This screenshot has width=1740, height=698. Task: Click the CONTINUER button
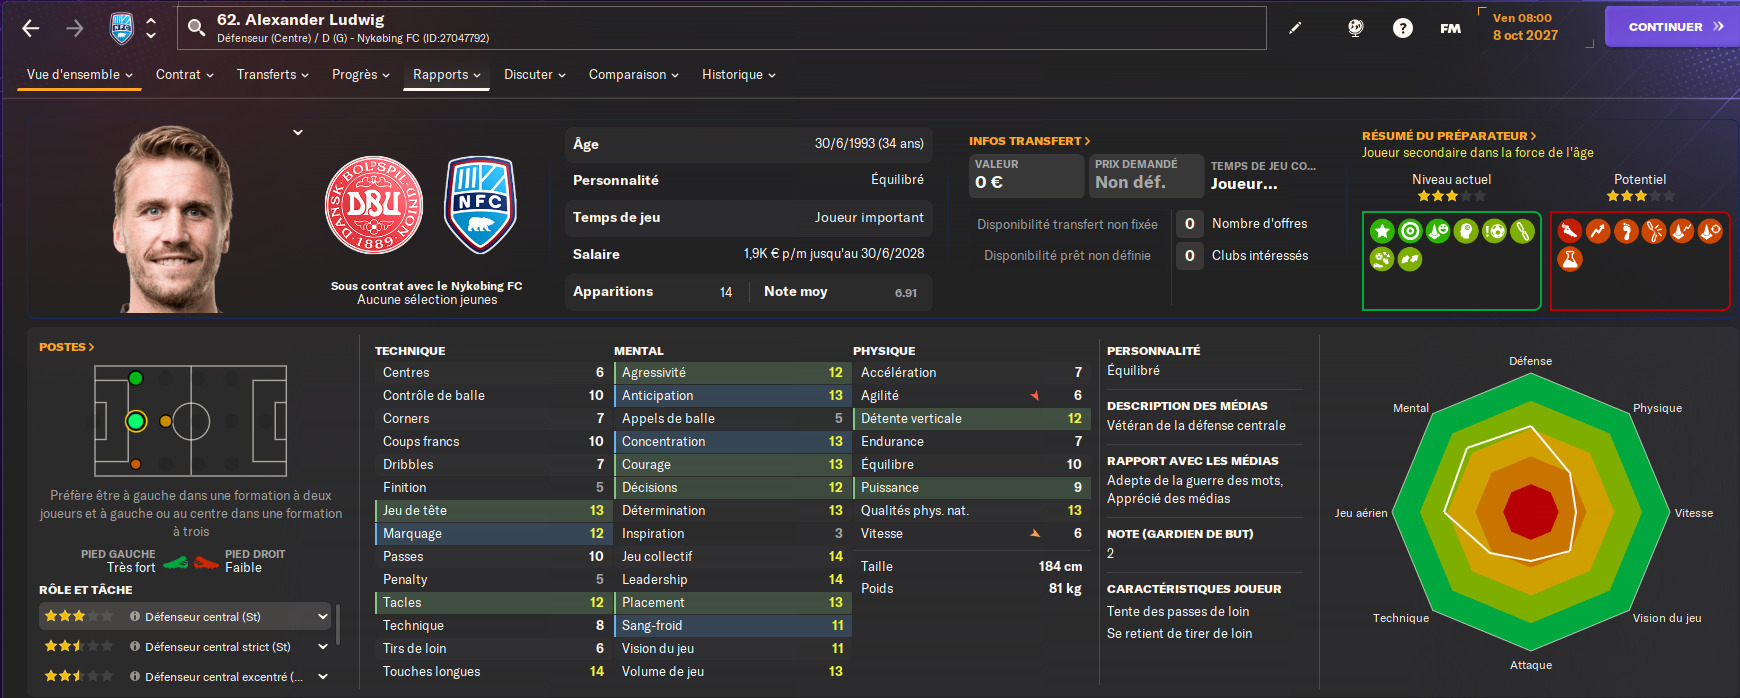[x=1672, y=27]
